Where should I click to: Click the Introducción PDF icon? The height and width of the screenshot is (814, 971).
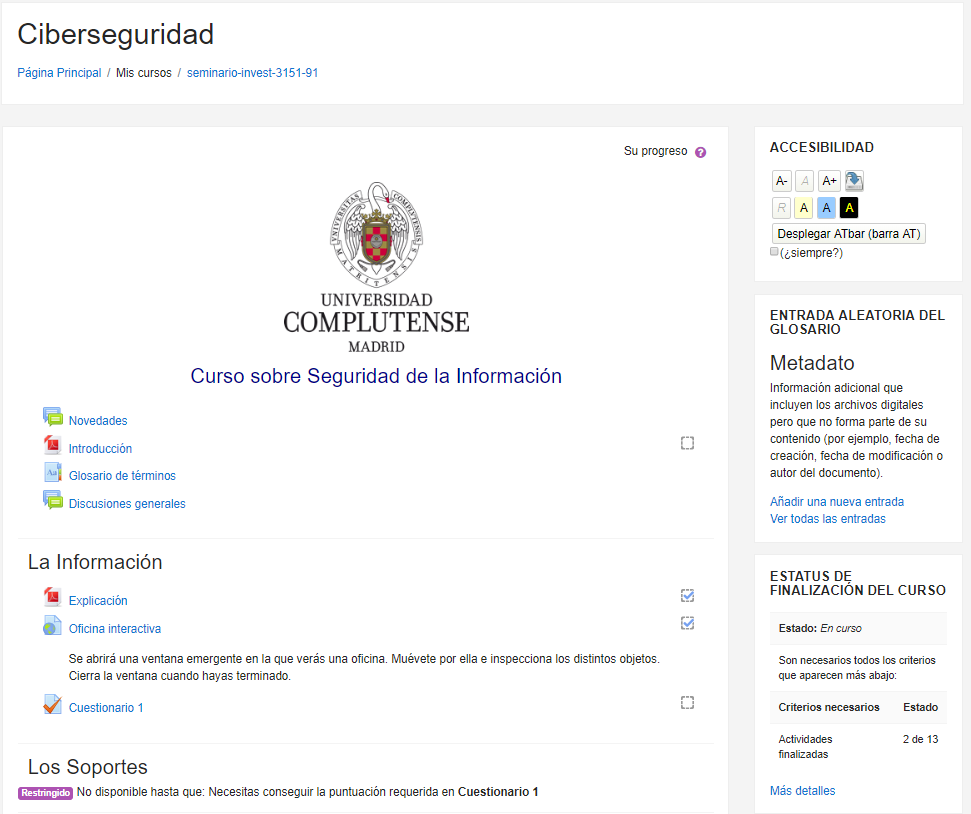tap(53, 445)
